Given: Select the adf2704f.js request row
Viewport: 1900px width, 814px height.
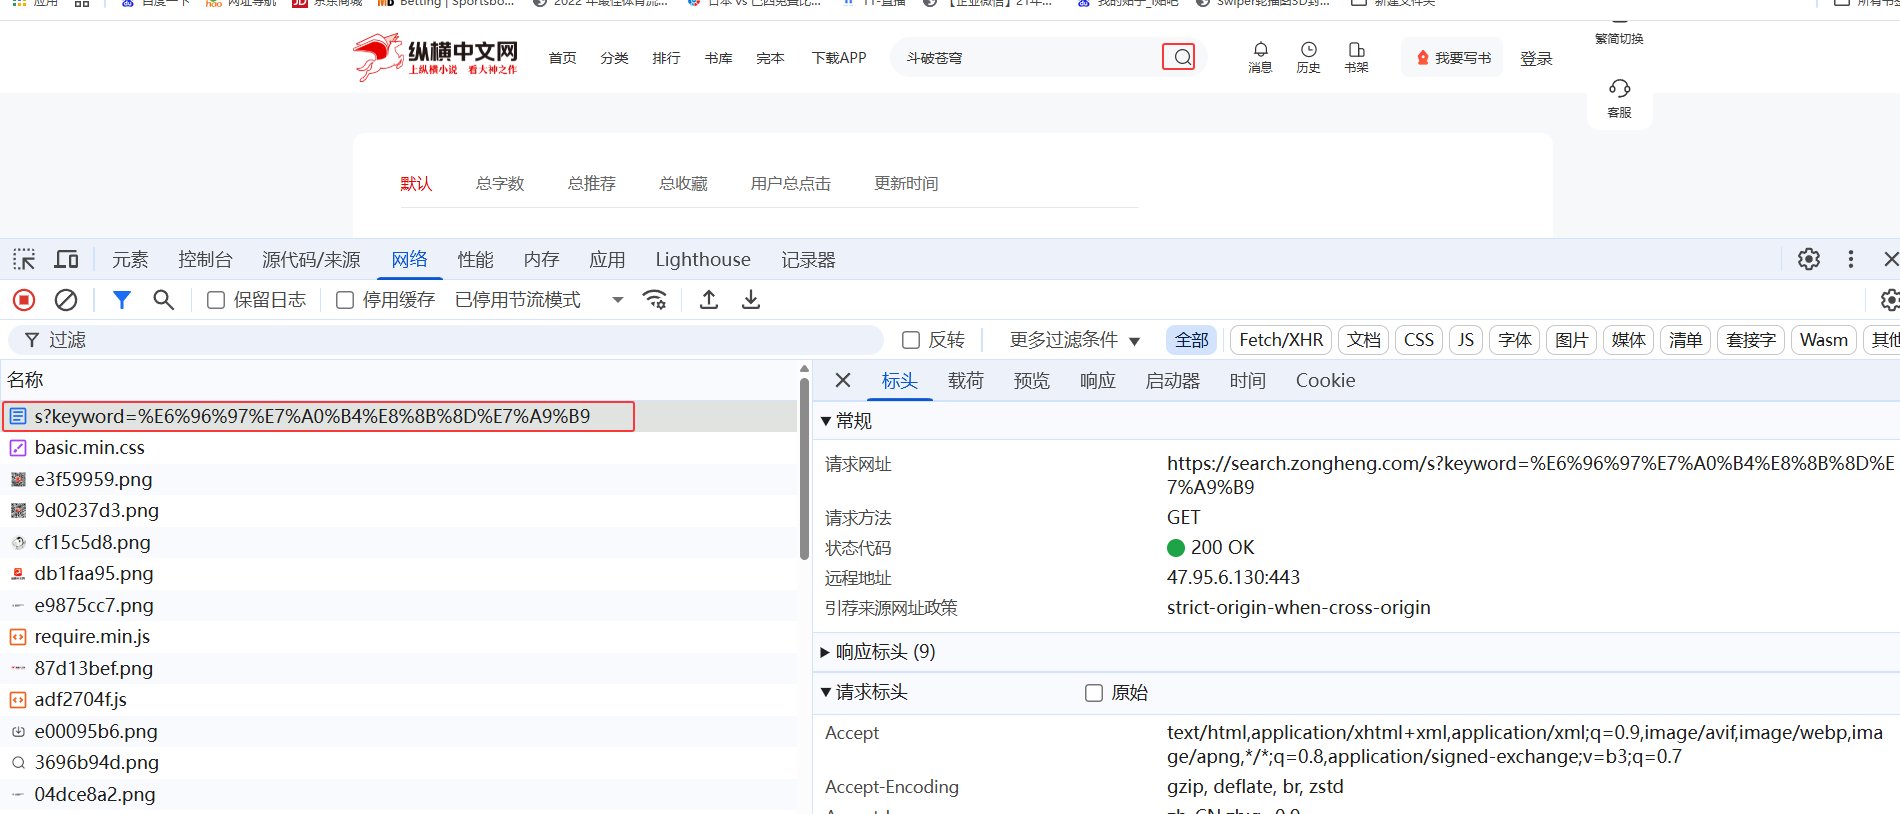Looking at the screenshot, I should click(400, 699).
